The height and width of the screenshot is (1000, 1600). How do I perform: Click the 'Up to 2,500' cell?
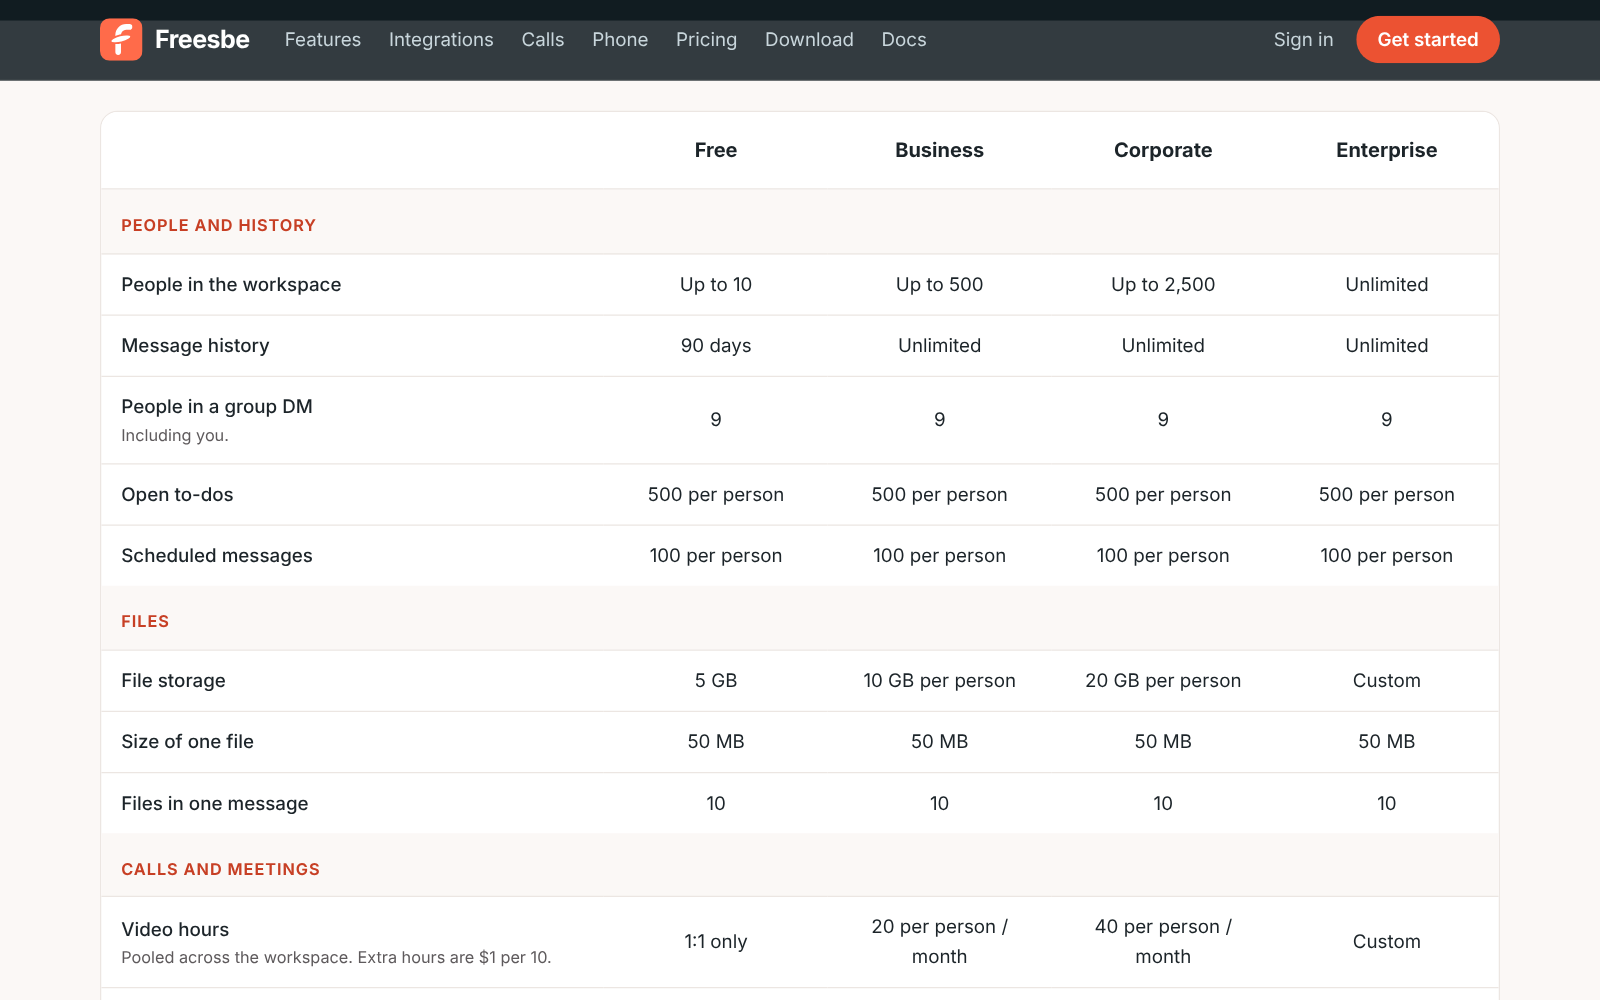tap(1163, 285)
